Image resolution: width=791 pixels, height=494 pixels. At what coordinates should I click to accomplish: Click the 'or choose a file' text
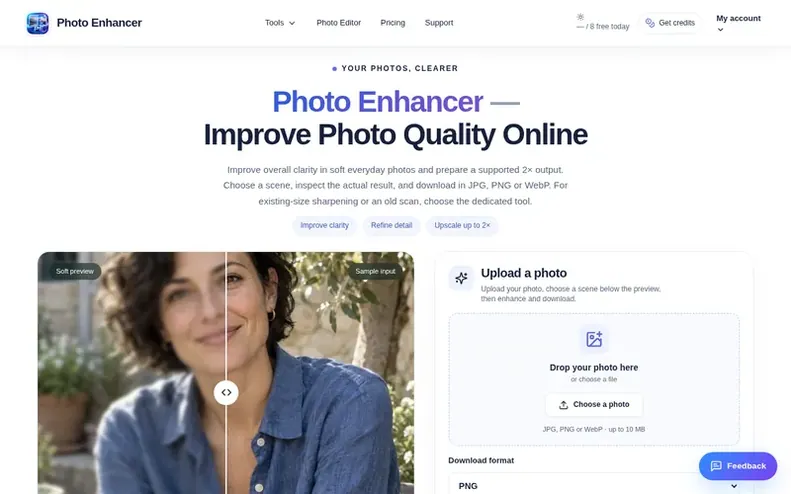point(594,379)
